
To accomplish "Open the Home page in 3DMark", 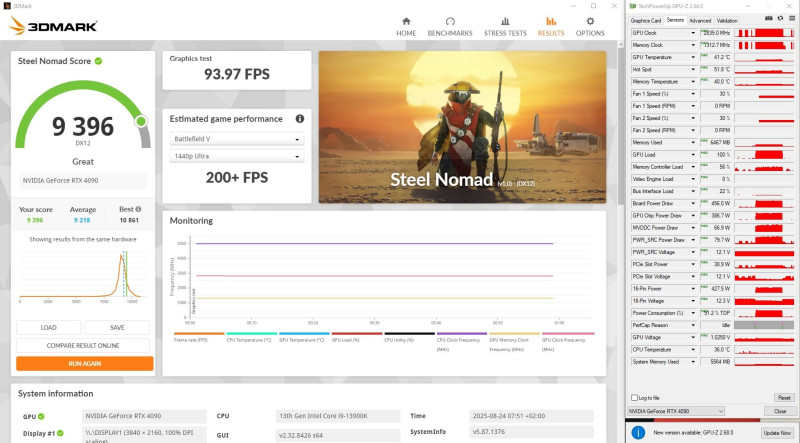I will [x=406, y=27].
